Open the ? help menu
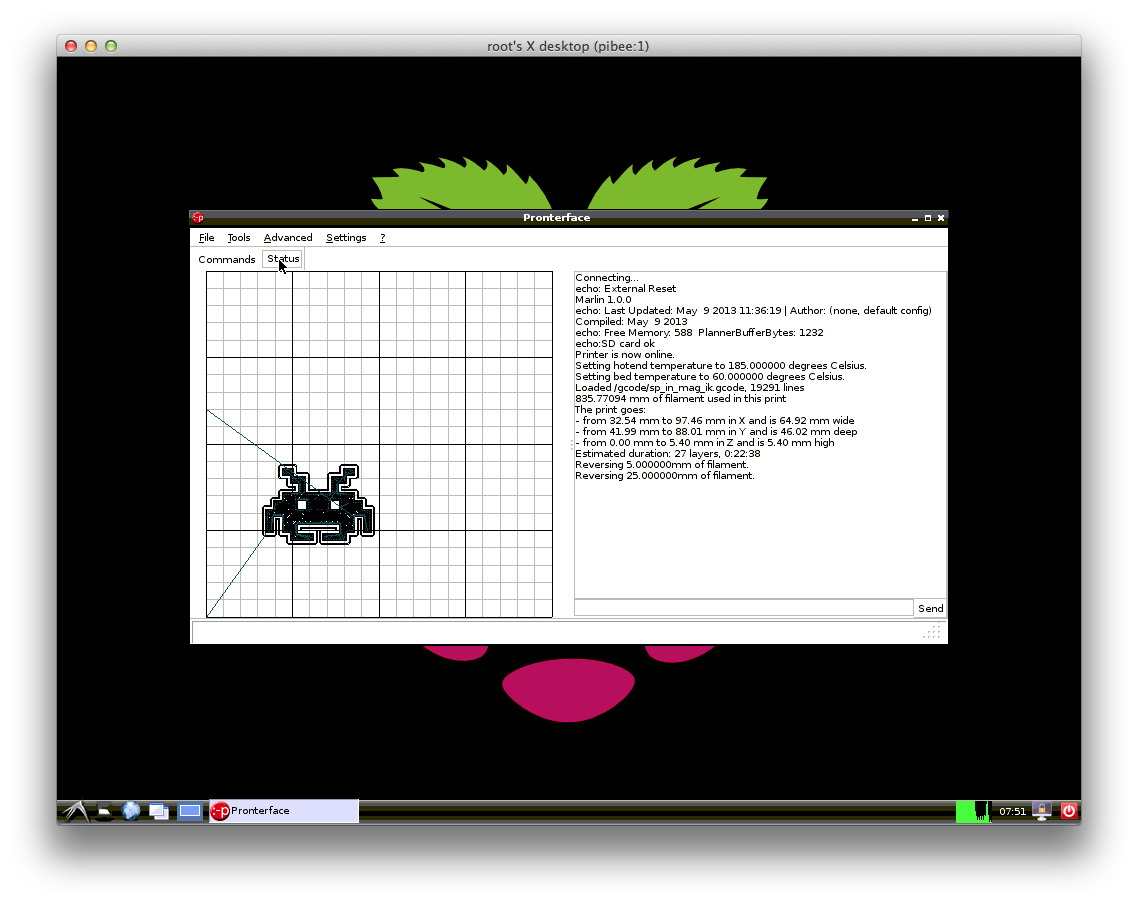Screen dimensions: 1138x904 [x=382, y=238]
